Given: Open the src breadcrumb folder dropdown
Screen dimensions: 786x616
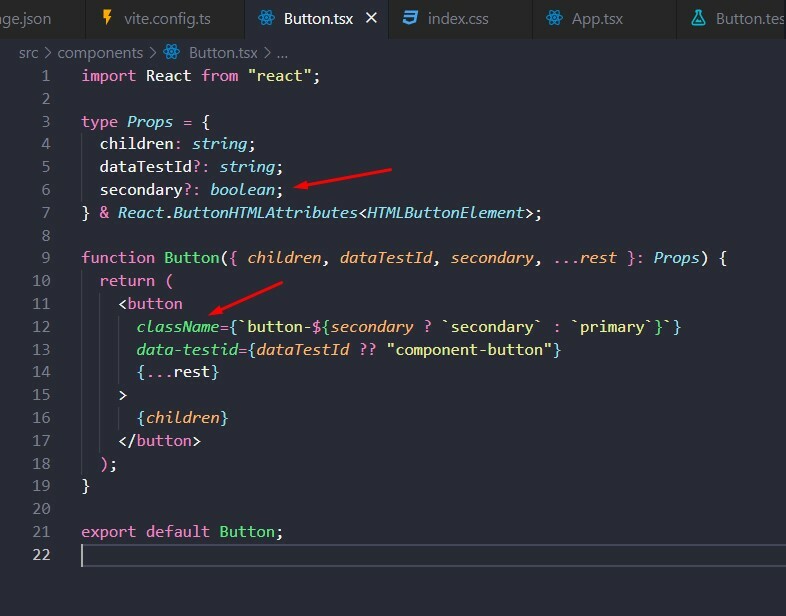Looking at the screenshot, I should tap(28, 52).
